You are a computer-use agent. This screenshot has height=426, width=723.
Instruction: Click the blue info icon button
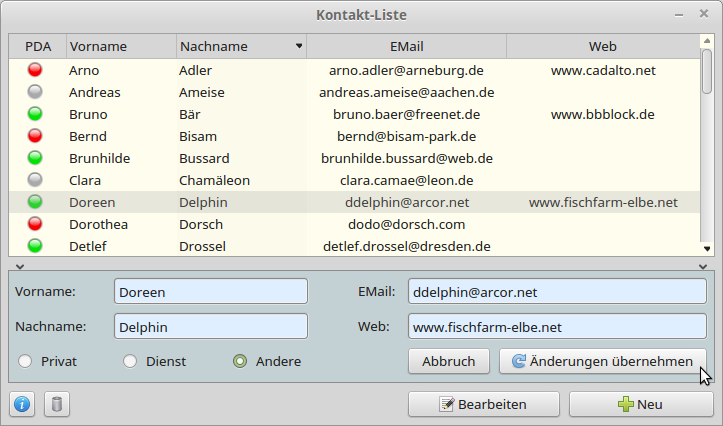point(23,404)
